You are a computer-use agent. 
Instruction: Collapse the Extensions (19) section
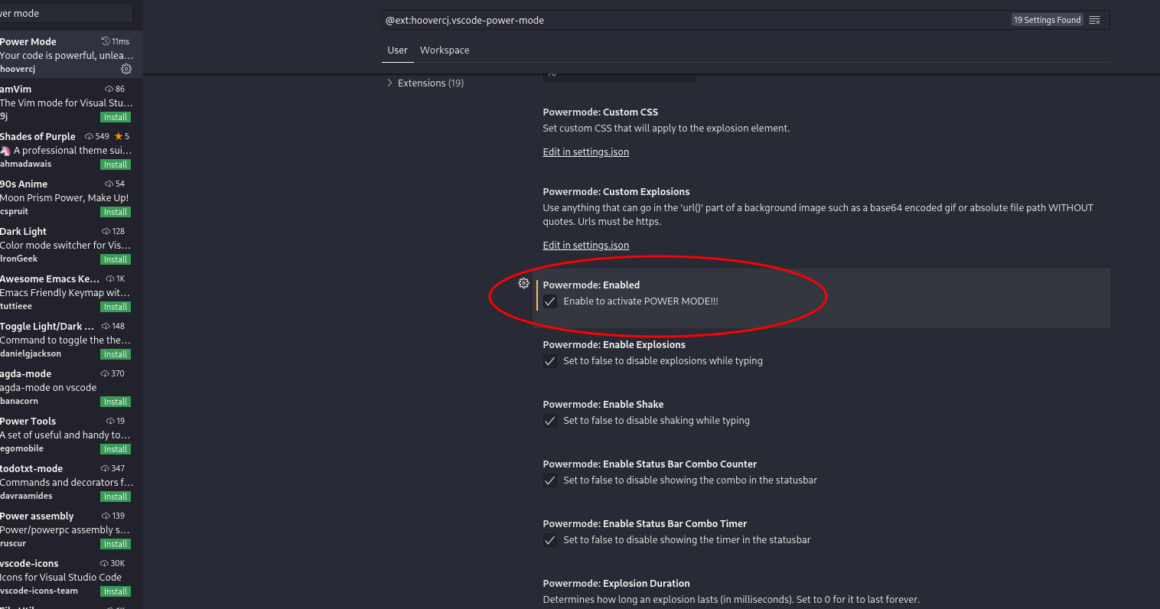pyautogui.click(x=389, y=82)
